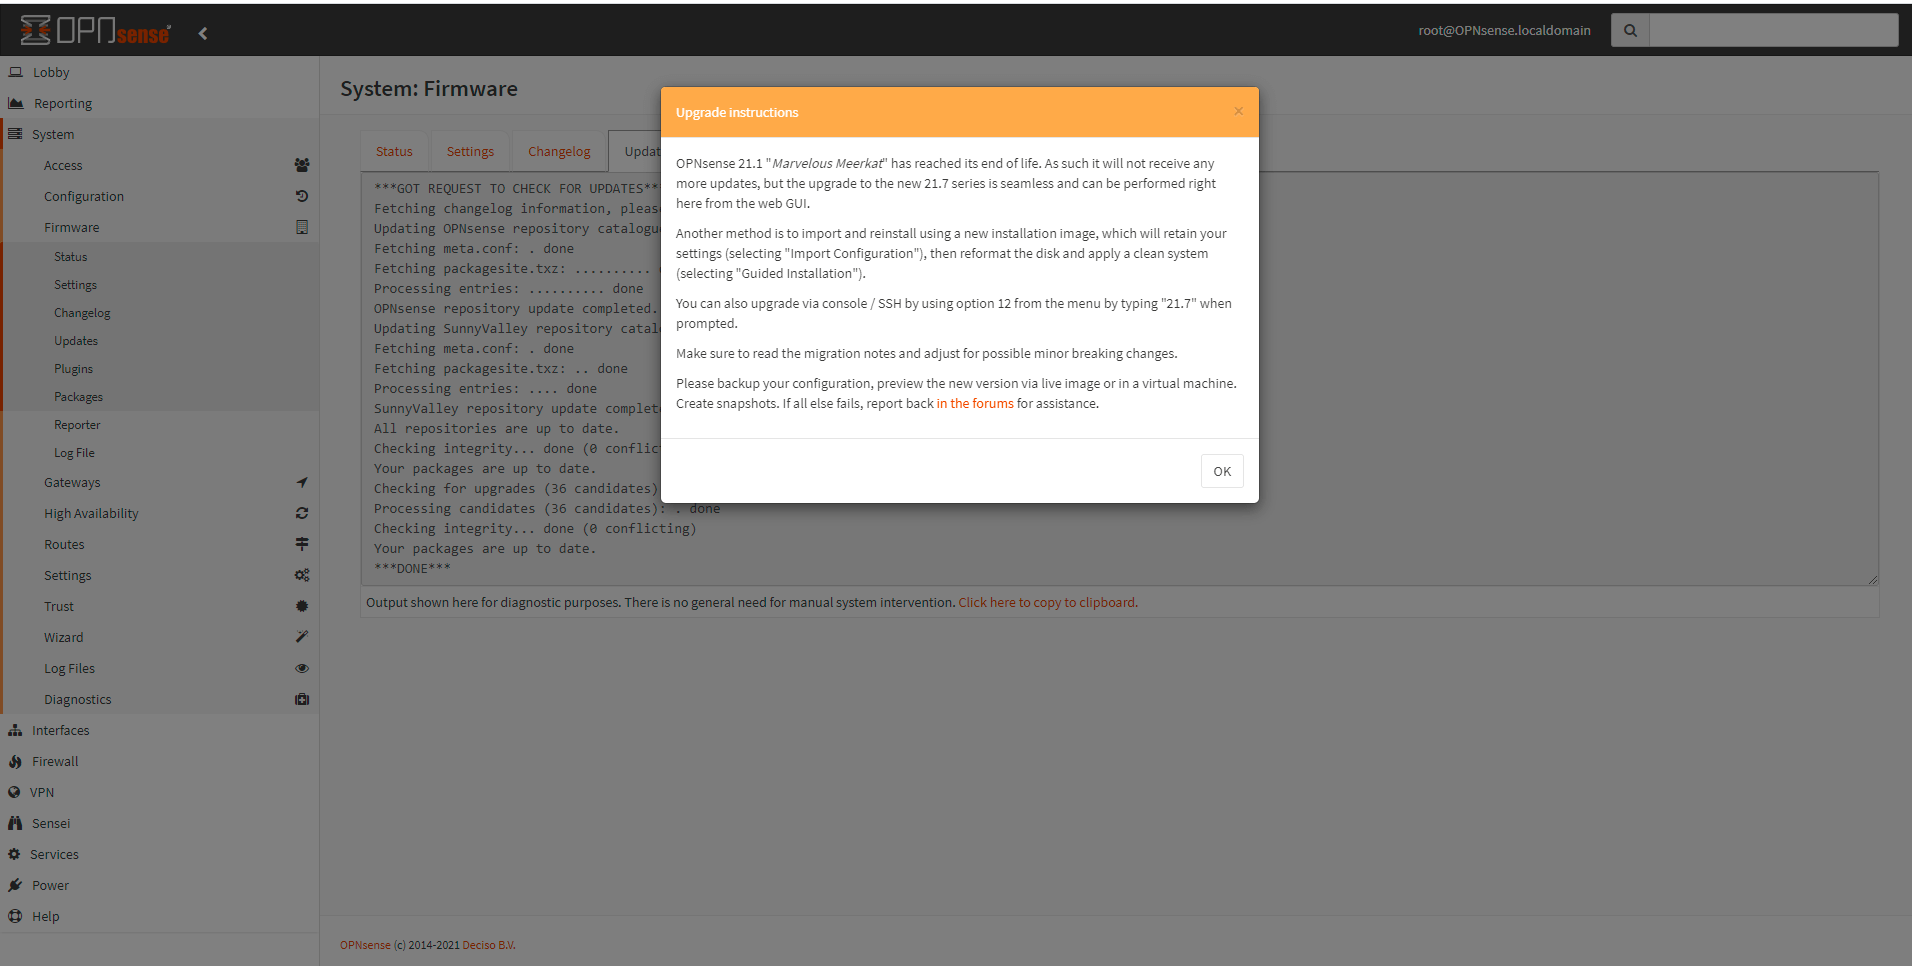The image size is (1912, 966).
Task: Click the Diagnostics medkit icon
Action: click(x=301, y=699)
